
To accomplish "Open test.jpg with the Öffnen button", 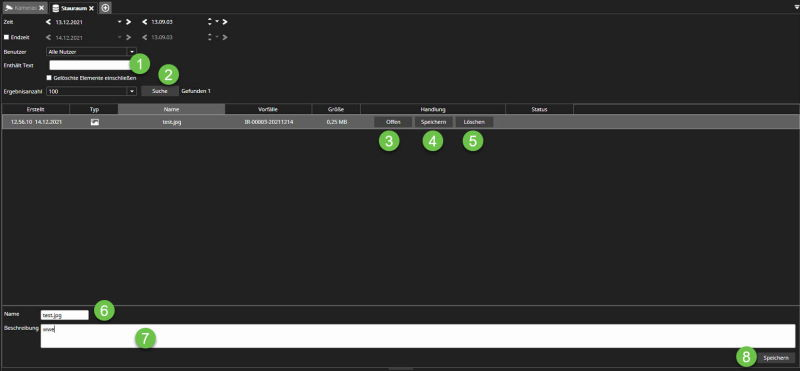I will pyautogui.click(x=393, y=122).
